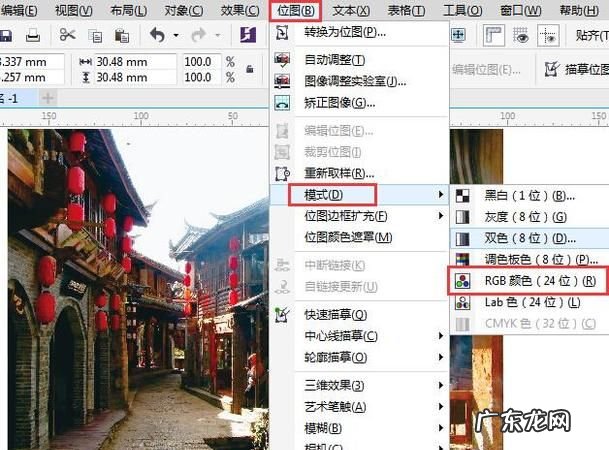Click the add page plus tab

point(48,98)
